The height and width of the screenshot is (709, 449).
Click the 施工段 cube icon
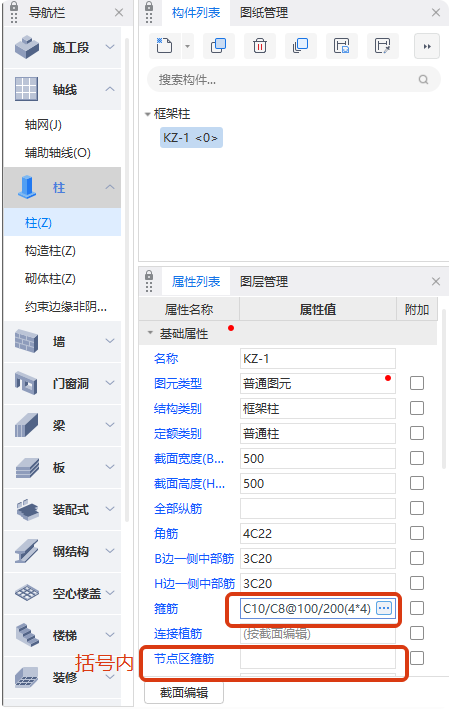pyautogui.click(x=27, y=47)
